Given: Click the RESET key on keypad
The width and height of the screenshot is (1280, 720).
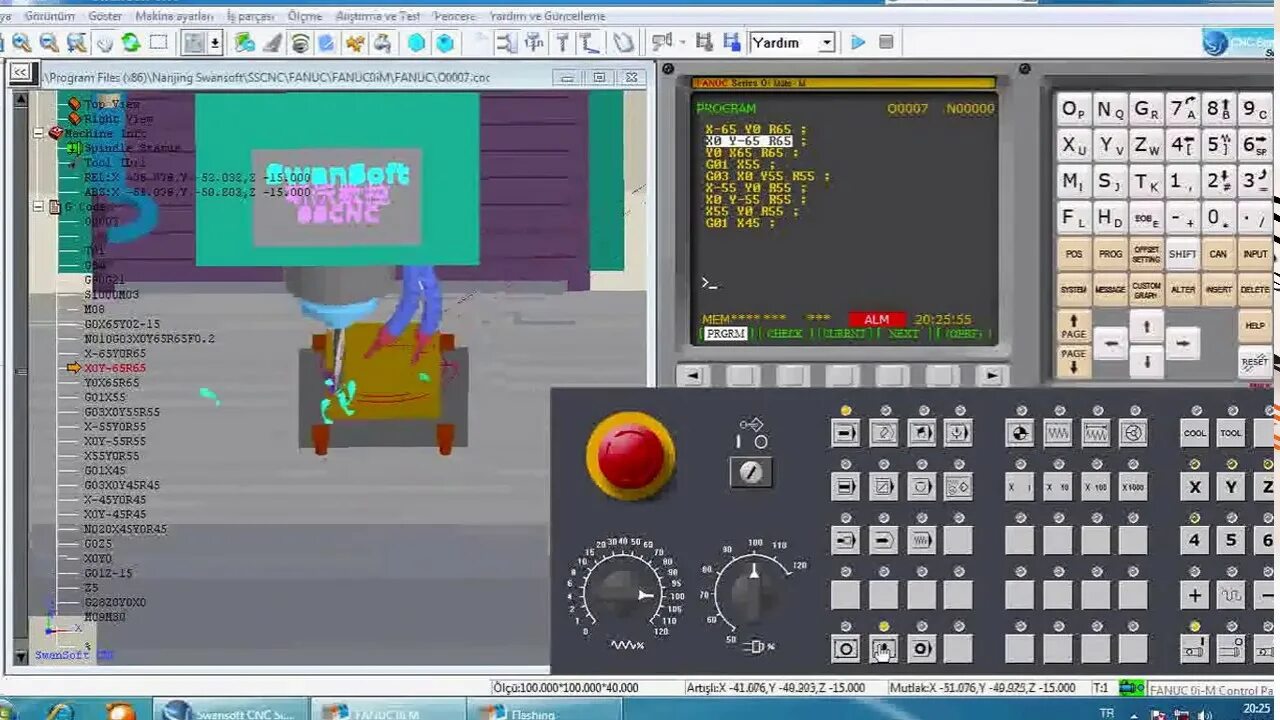Looking at the screenshot, I should coord(1255,361).
